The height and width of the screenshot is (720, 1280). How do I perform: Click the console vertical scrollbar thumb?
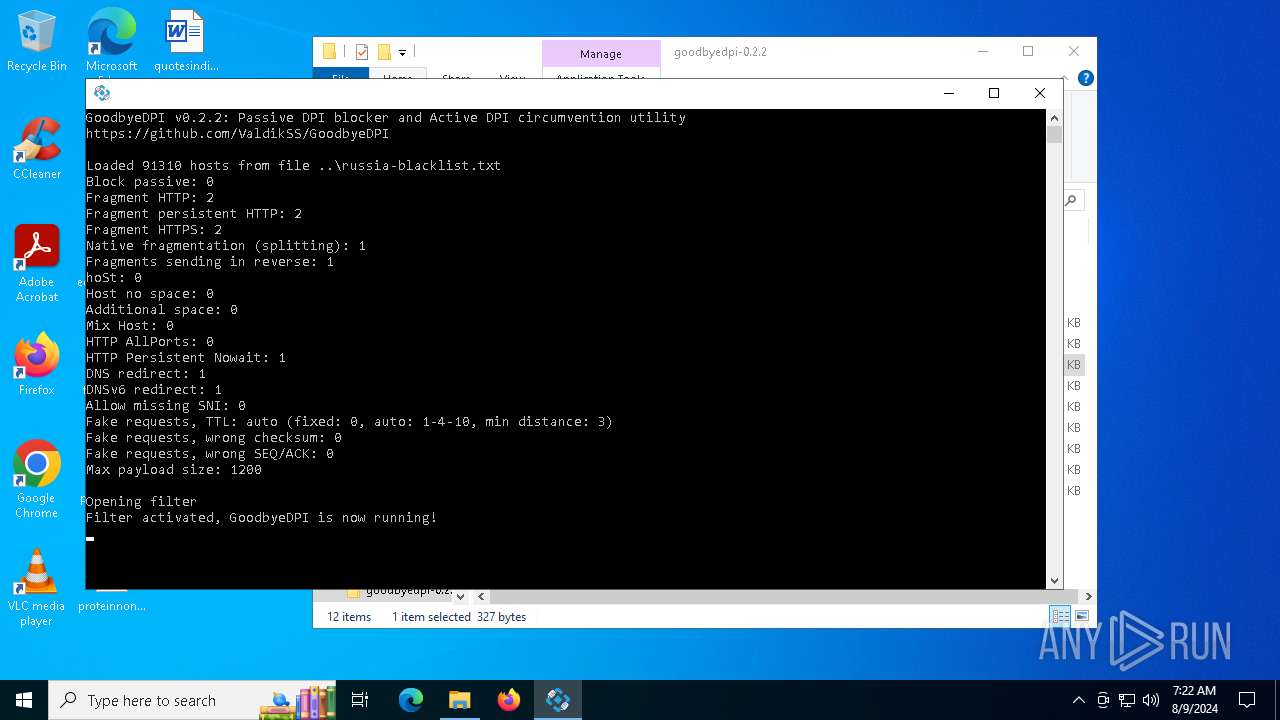(1054, 134)
